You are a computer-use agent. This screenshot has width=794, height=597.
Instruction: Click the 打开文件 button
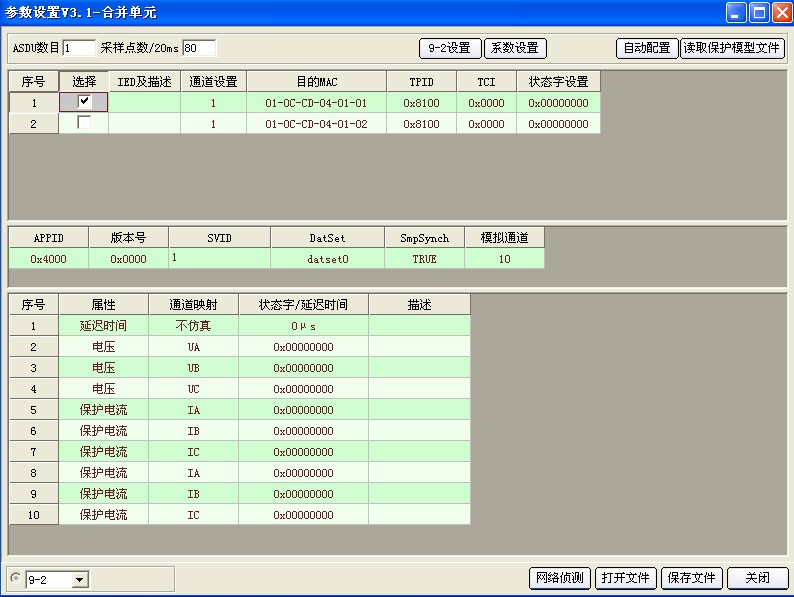point(625,578)
